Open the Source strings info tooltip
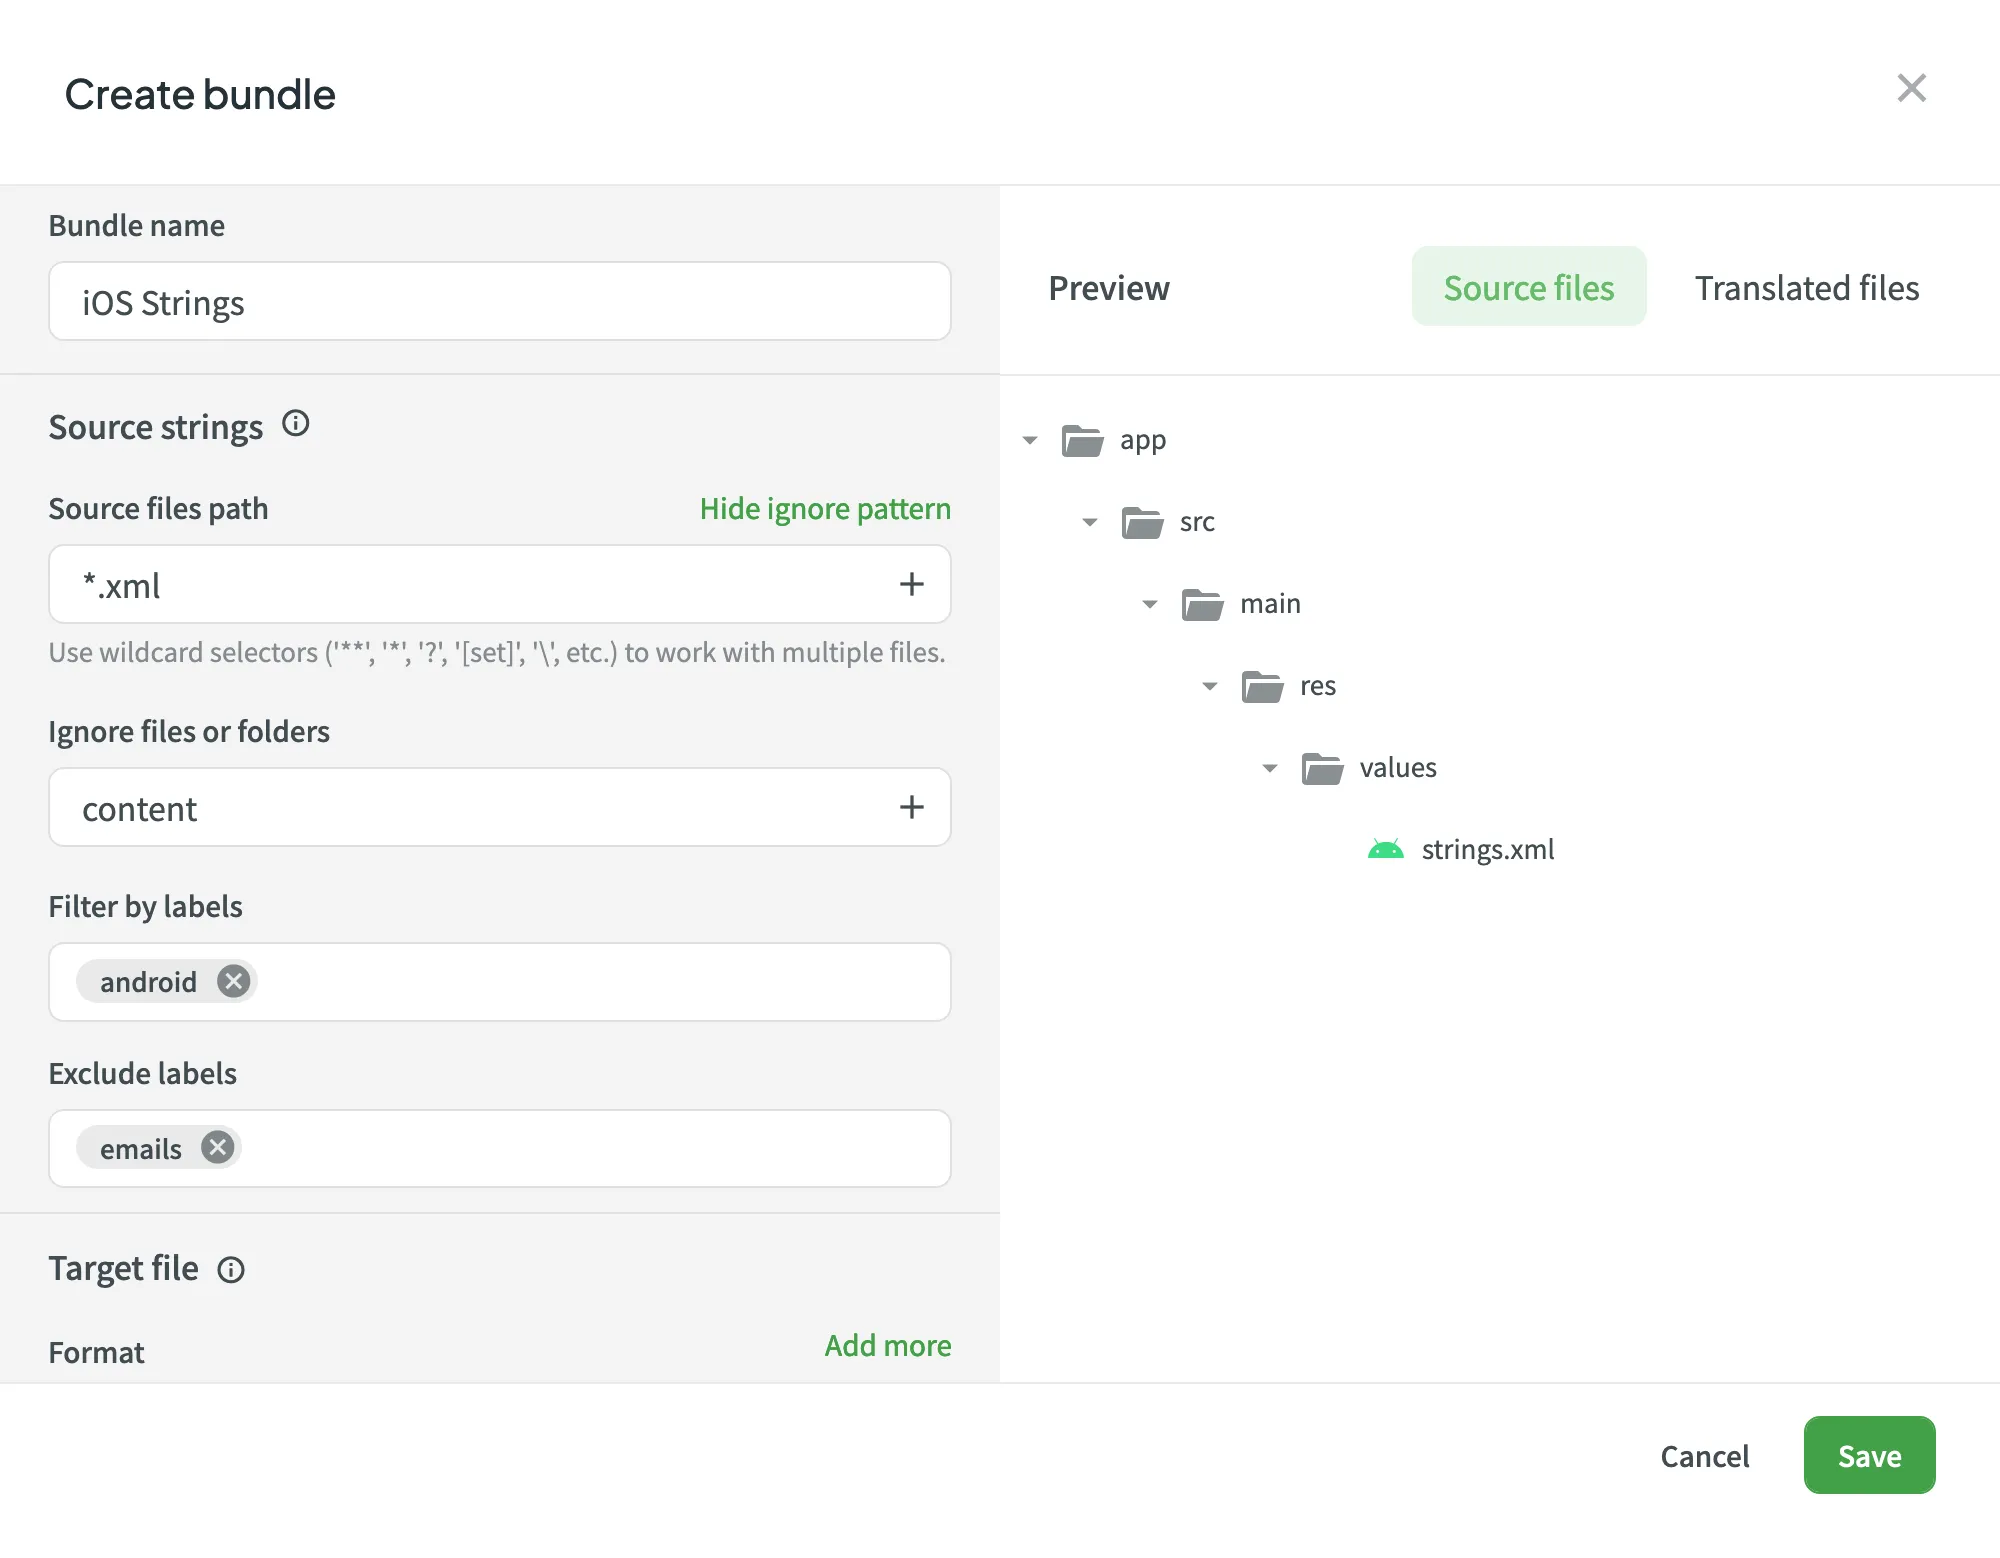The image size is (2000, 1558). [295, 424]
